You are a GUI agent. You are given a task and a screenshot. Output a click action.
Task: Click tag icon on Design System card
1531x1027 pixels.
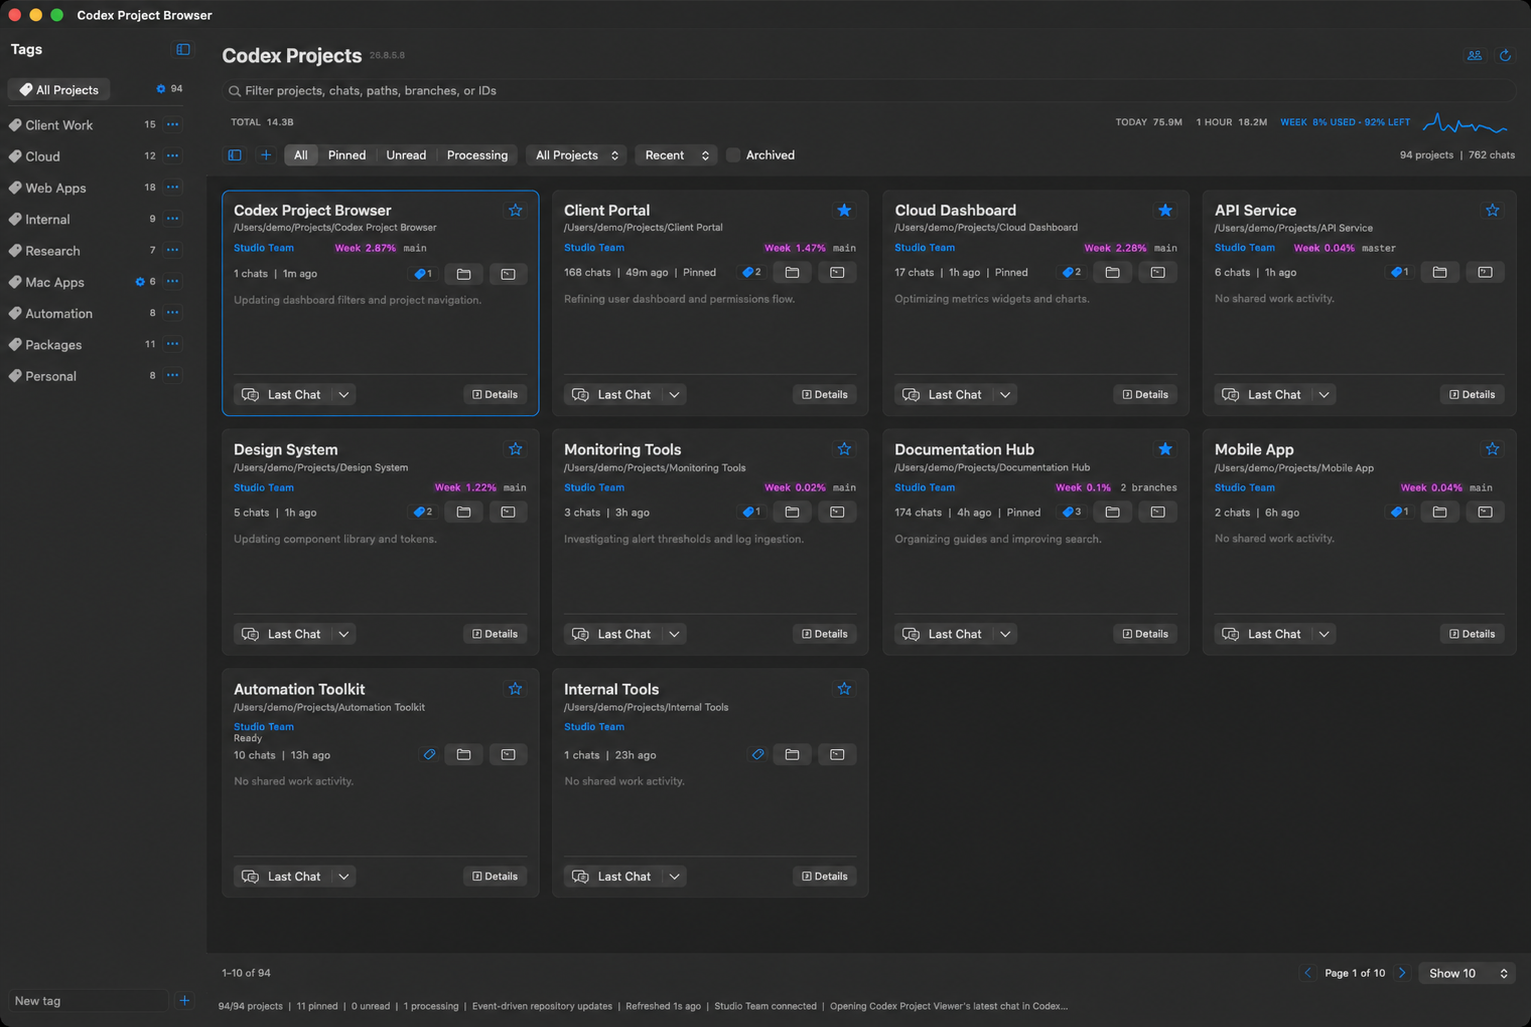coord(423,512)
